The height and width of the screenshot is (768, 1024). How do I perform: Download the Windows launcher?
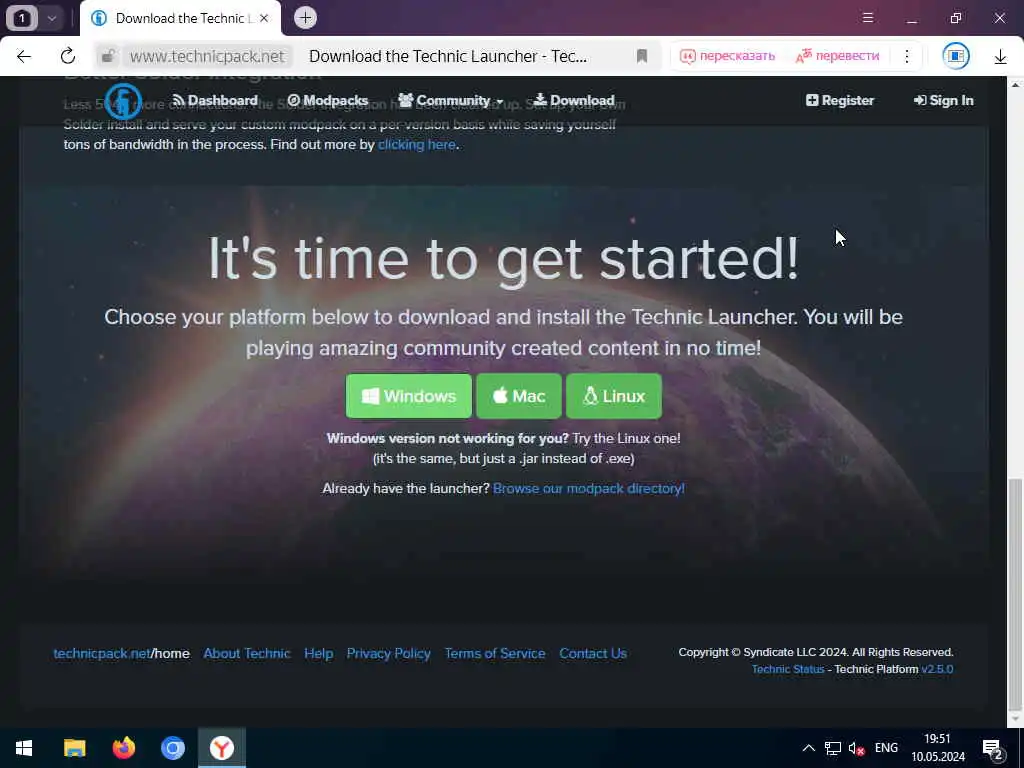click(x=409, y=396)
